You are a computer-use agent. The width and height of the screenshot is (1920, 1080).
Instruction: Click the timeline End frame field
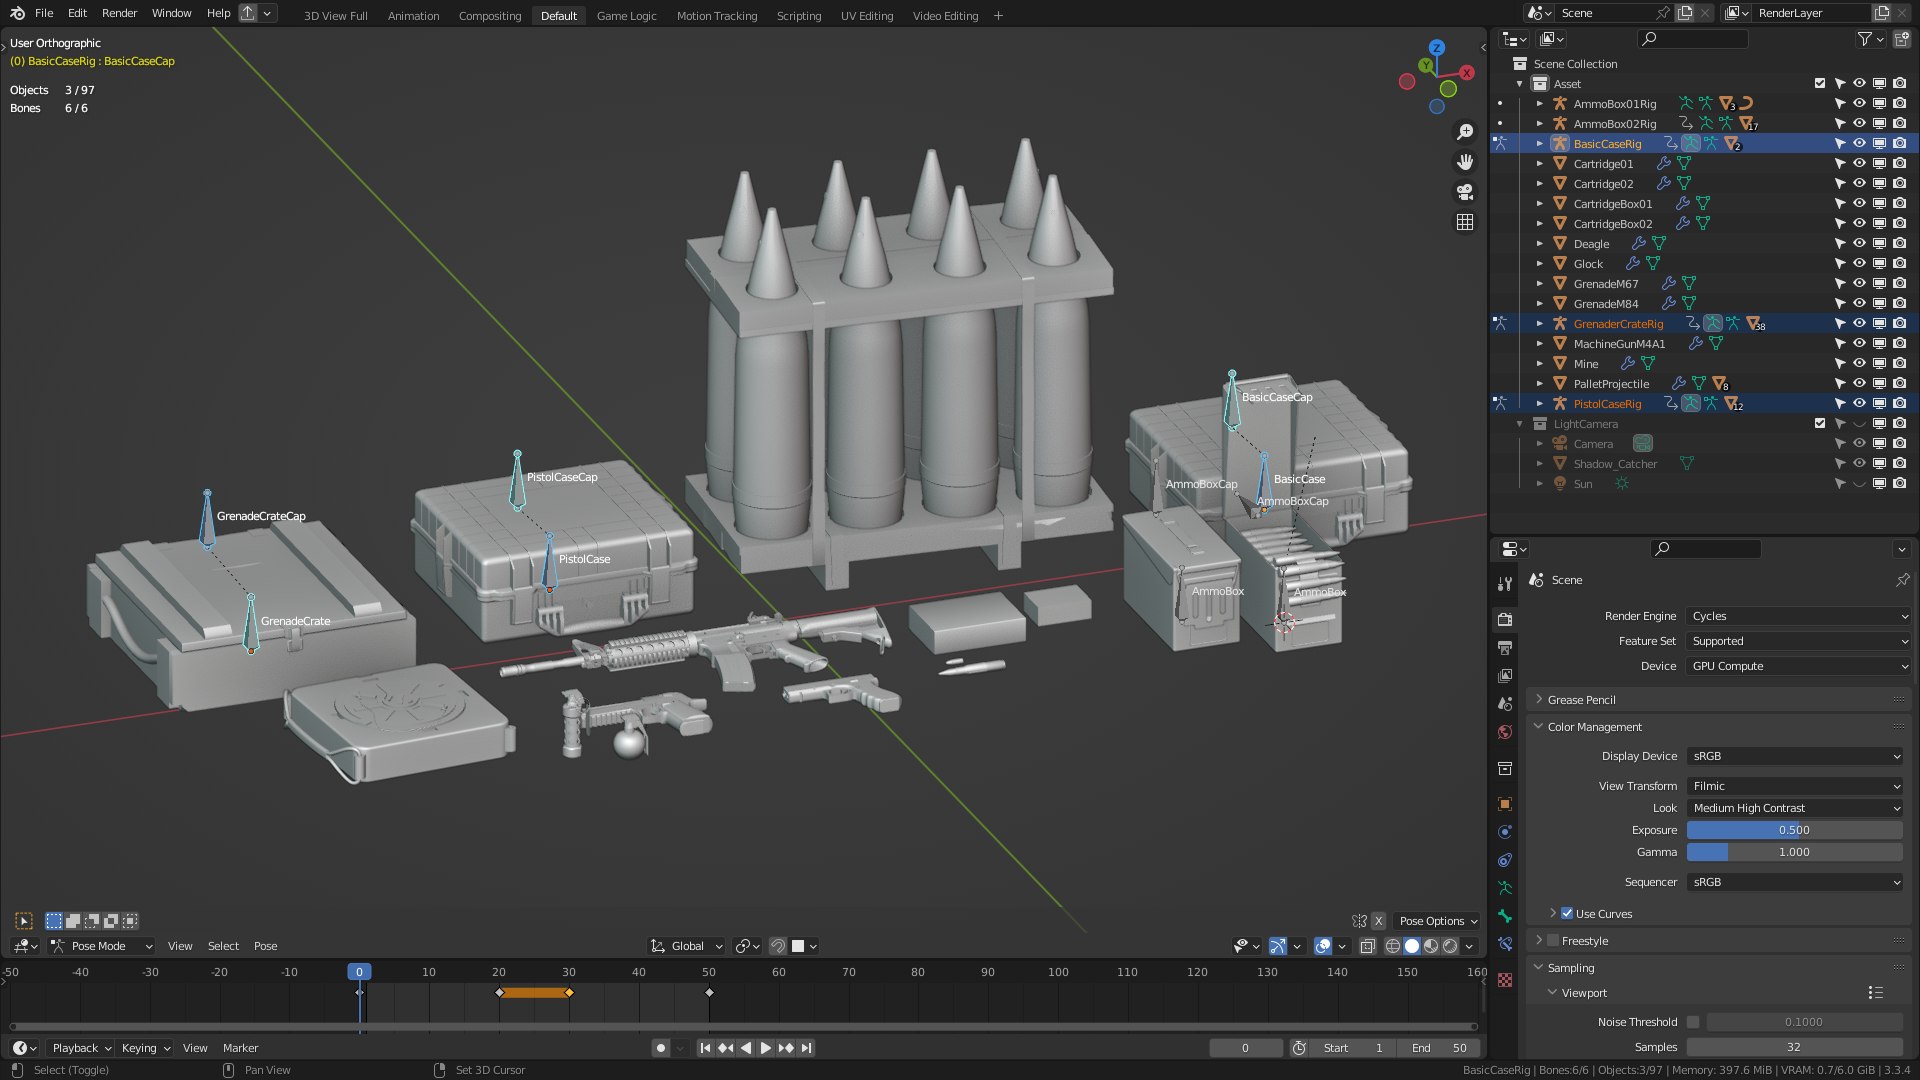[x=1440, y=1048]
